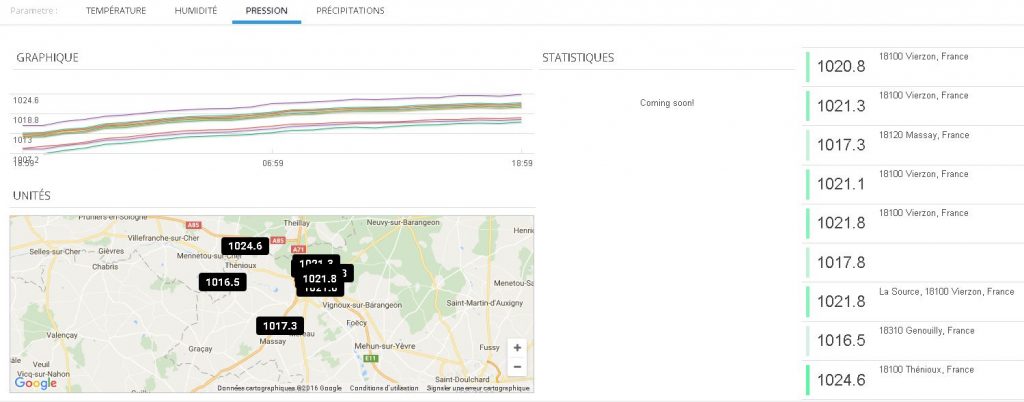1024x402 pixels.
Task: Select the 1020.8 Vierzon station entry
Action: 912,66
